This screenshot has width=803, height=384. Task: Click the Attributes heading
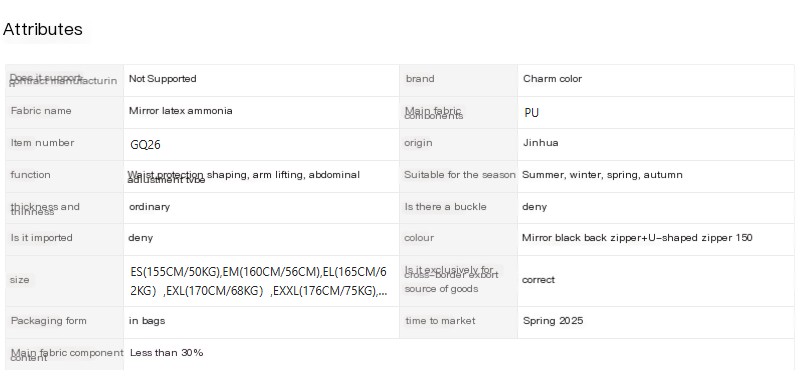point(43,29)
